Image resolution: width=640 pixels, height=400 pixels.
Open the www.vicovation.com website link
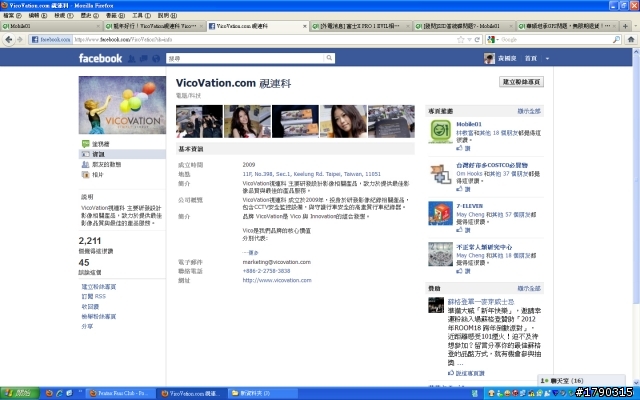coord(277,280)
